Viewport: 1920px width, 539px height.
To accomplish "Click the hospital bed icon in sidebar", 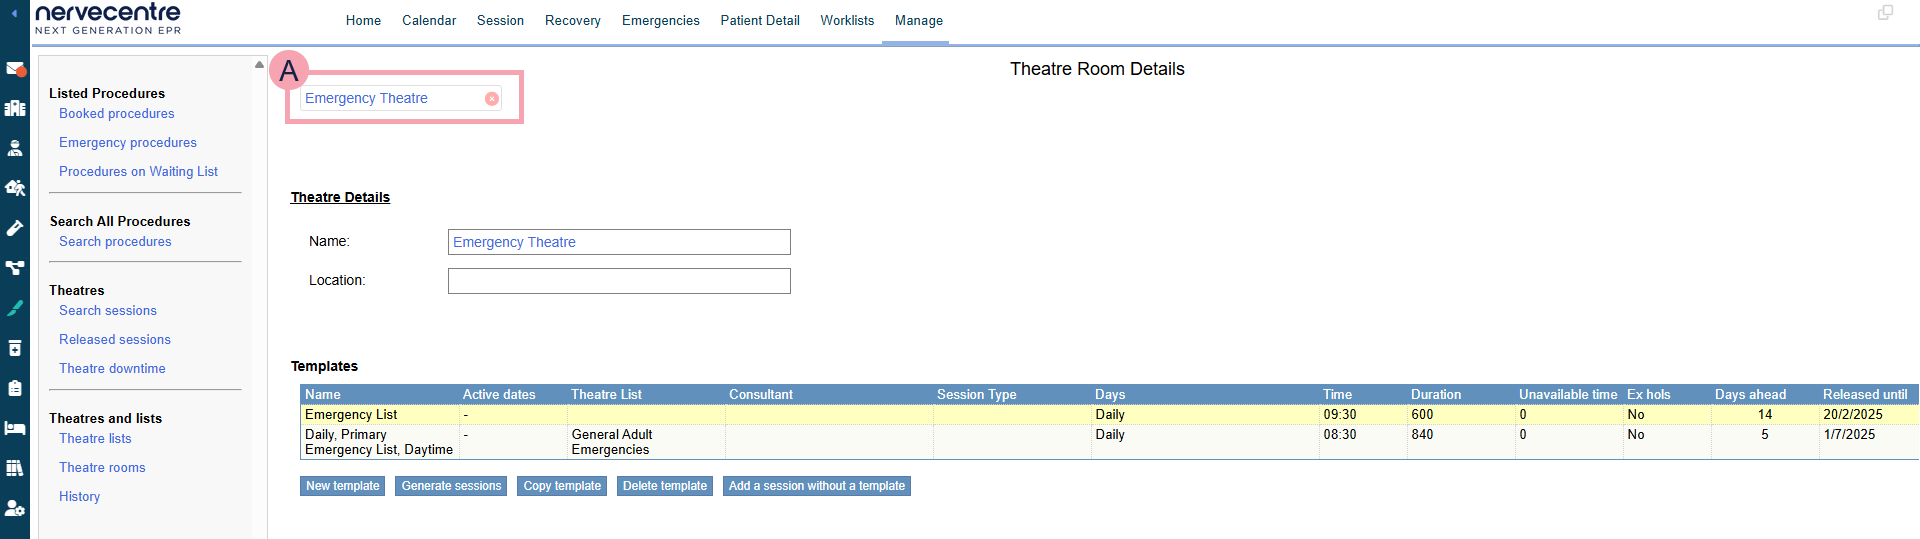I will pyautogui.click(x=15, y=428).
